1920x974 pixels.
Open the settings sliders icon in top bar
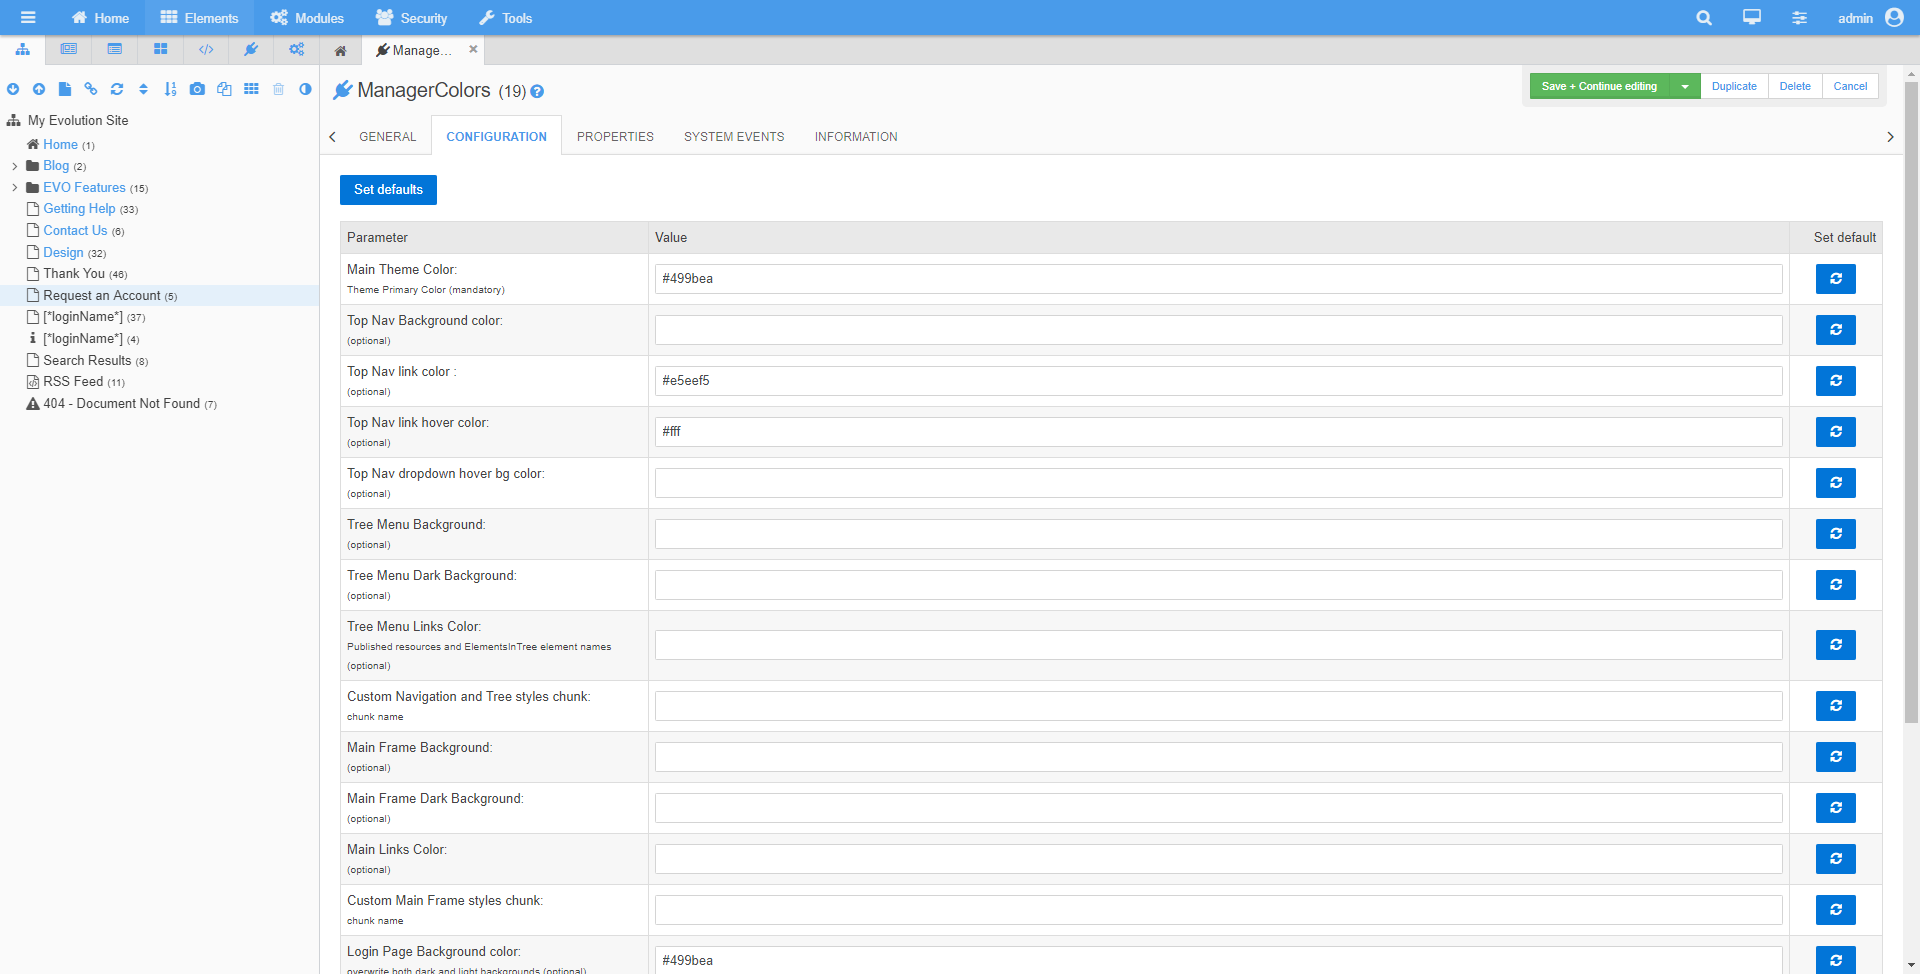pyautogui.click(x=1799, y=17)
